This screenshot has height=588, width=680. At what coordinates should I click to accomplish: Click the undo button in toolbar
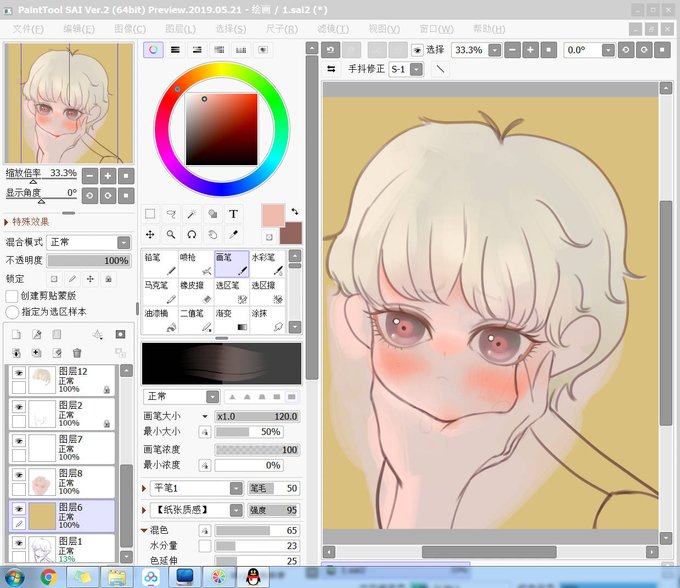pos(330,50)
